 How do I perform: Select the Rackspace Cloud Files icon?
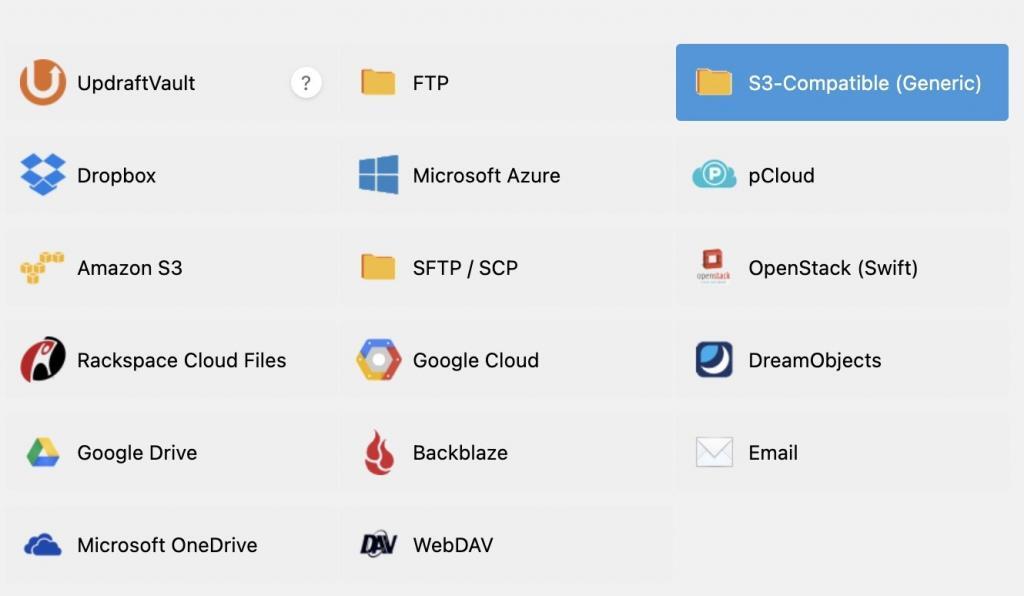coord(42,360)
